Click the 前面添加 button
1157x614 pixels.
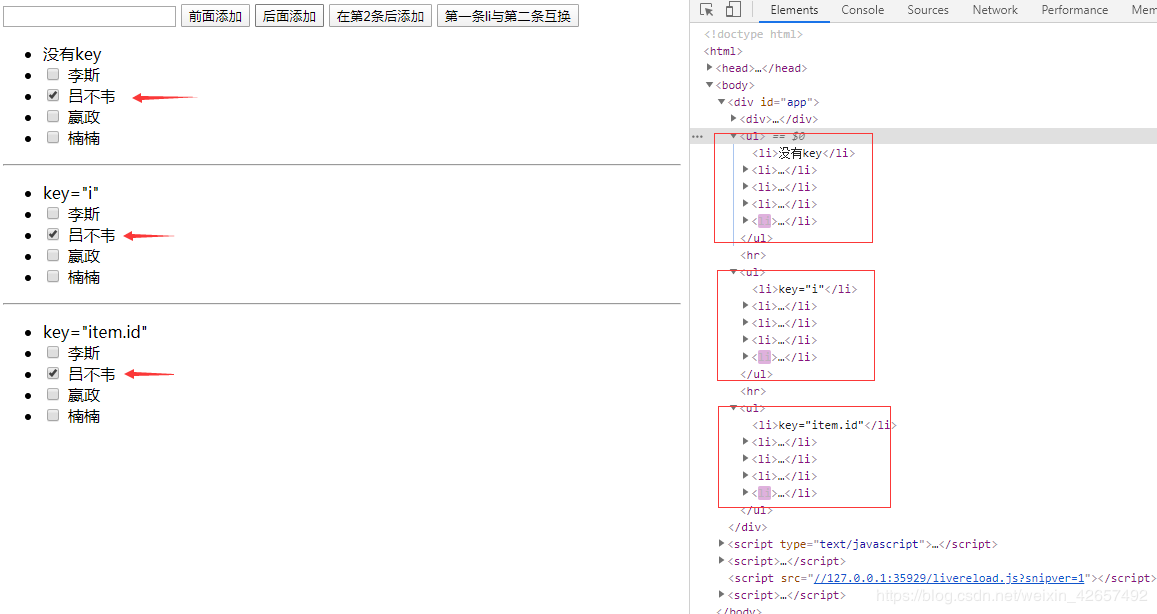click(215, 15)
